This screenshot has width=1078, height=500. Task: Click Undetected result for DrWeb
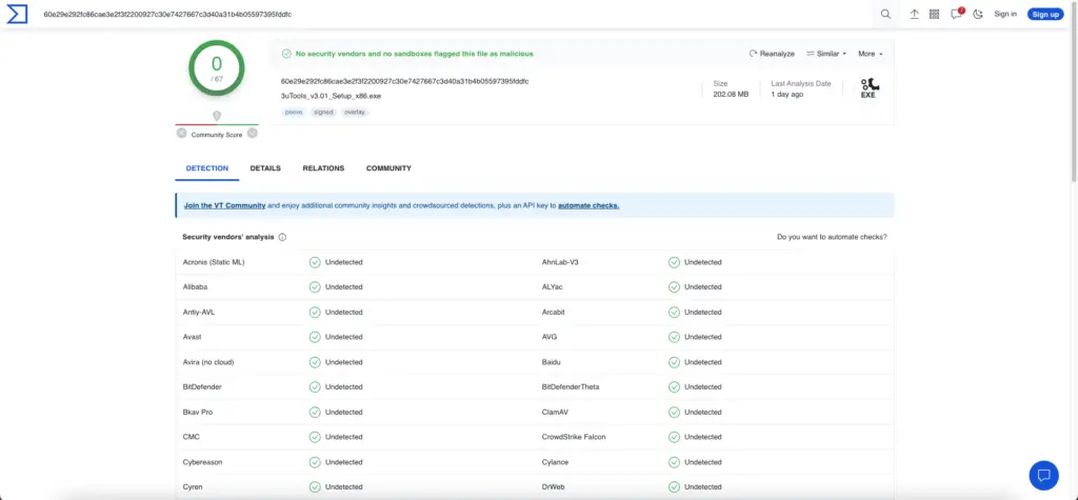703,487
